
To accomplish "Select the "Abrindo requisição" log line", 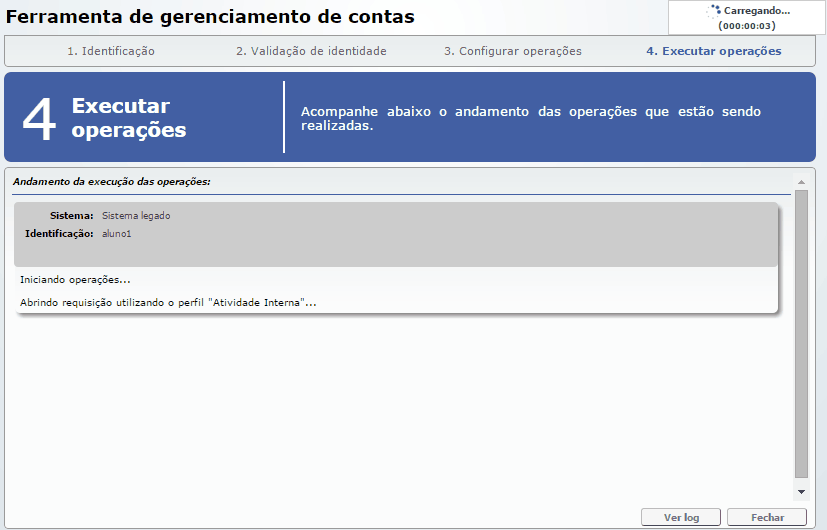I will 168,302.
